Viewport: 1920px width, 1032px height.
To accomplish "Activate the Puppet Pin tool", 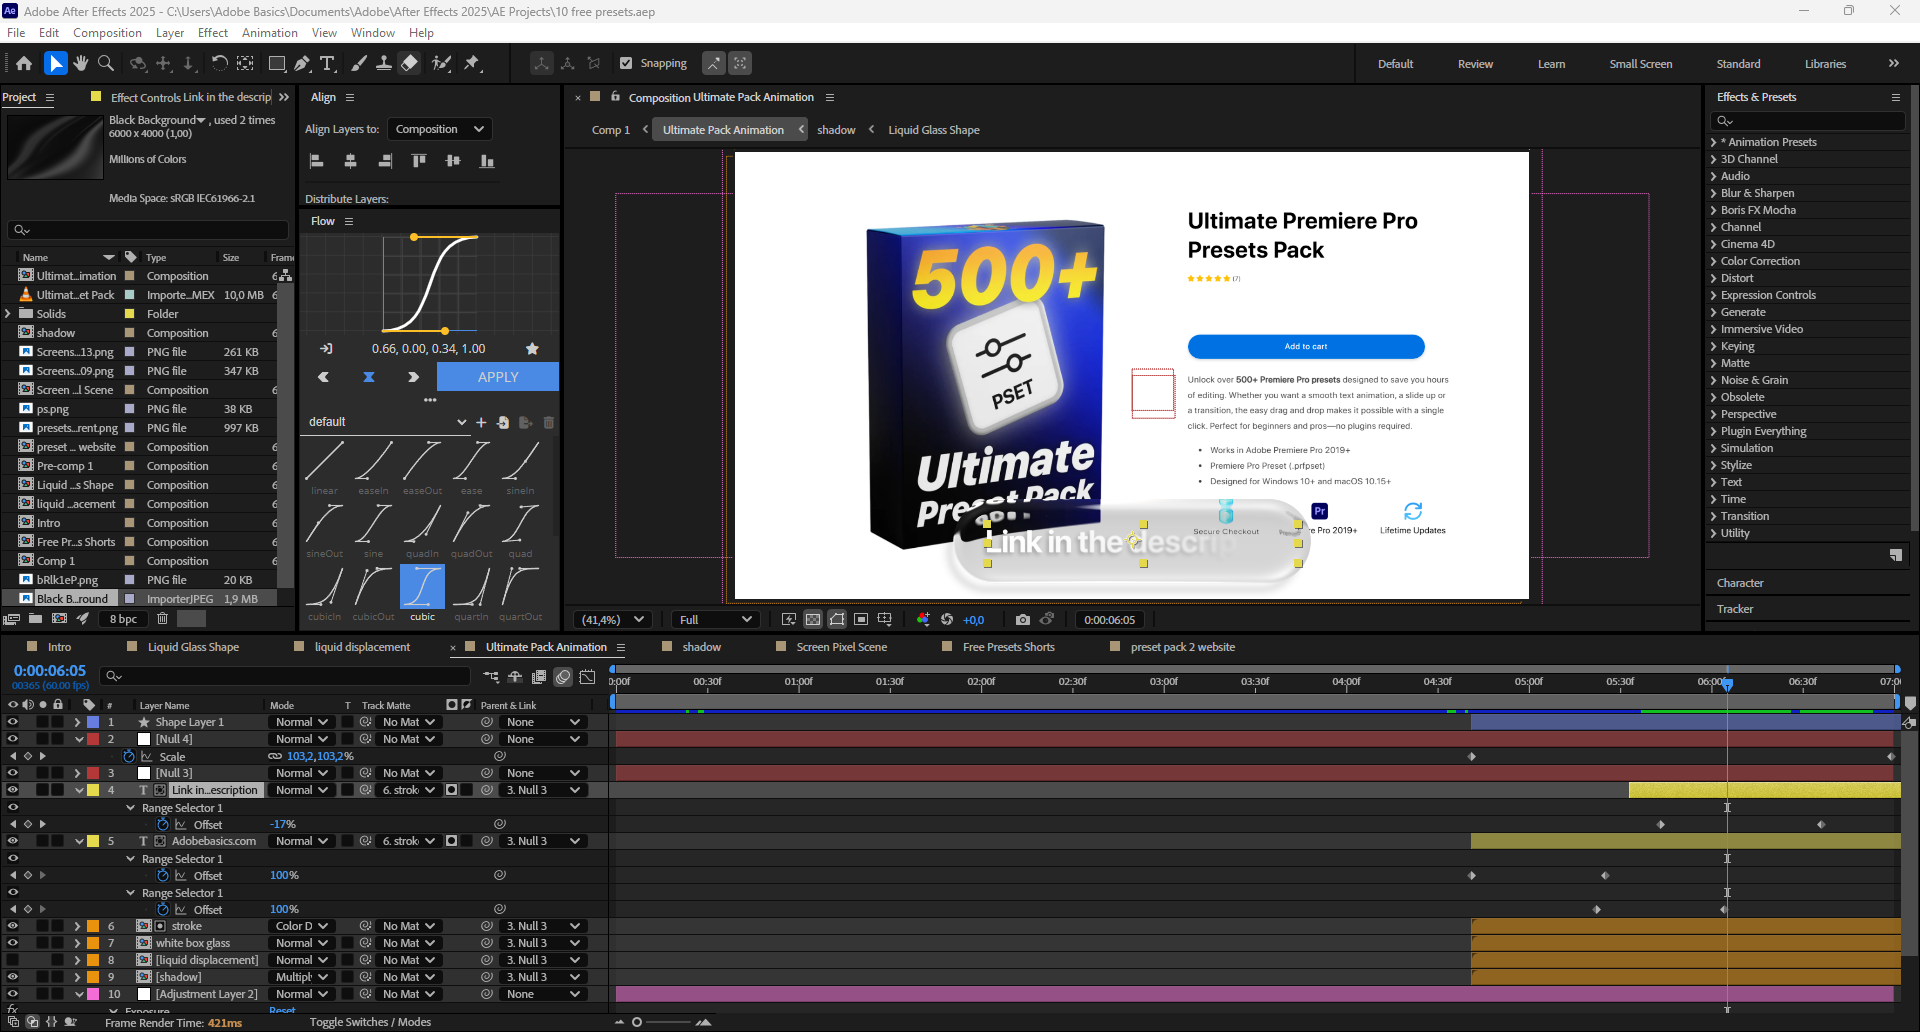I will pyautogui.click(x=472, y=63).
